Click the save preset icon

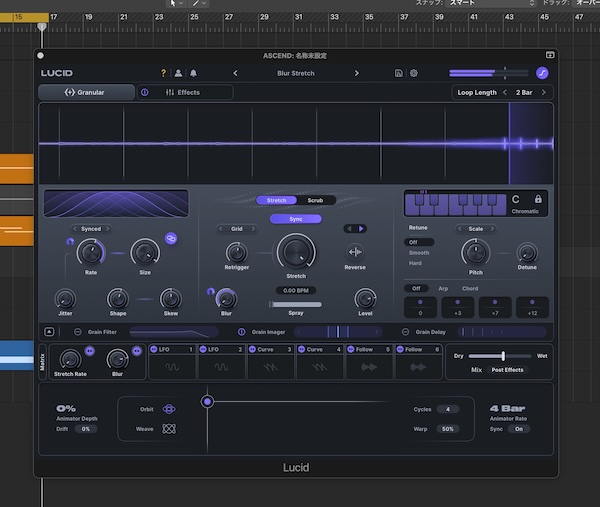[x=398, y=73]
